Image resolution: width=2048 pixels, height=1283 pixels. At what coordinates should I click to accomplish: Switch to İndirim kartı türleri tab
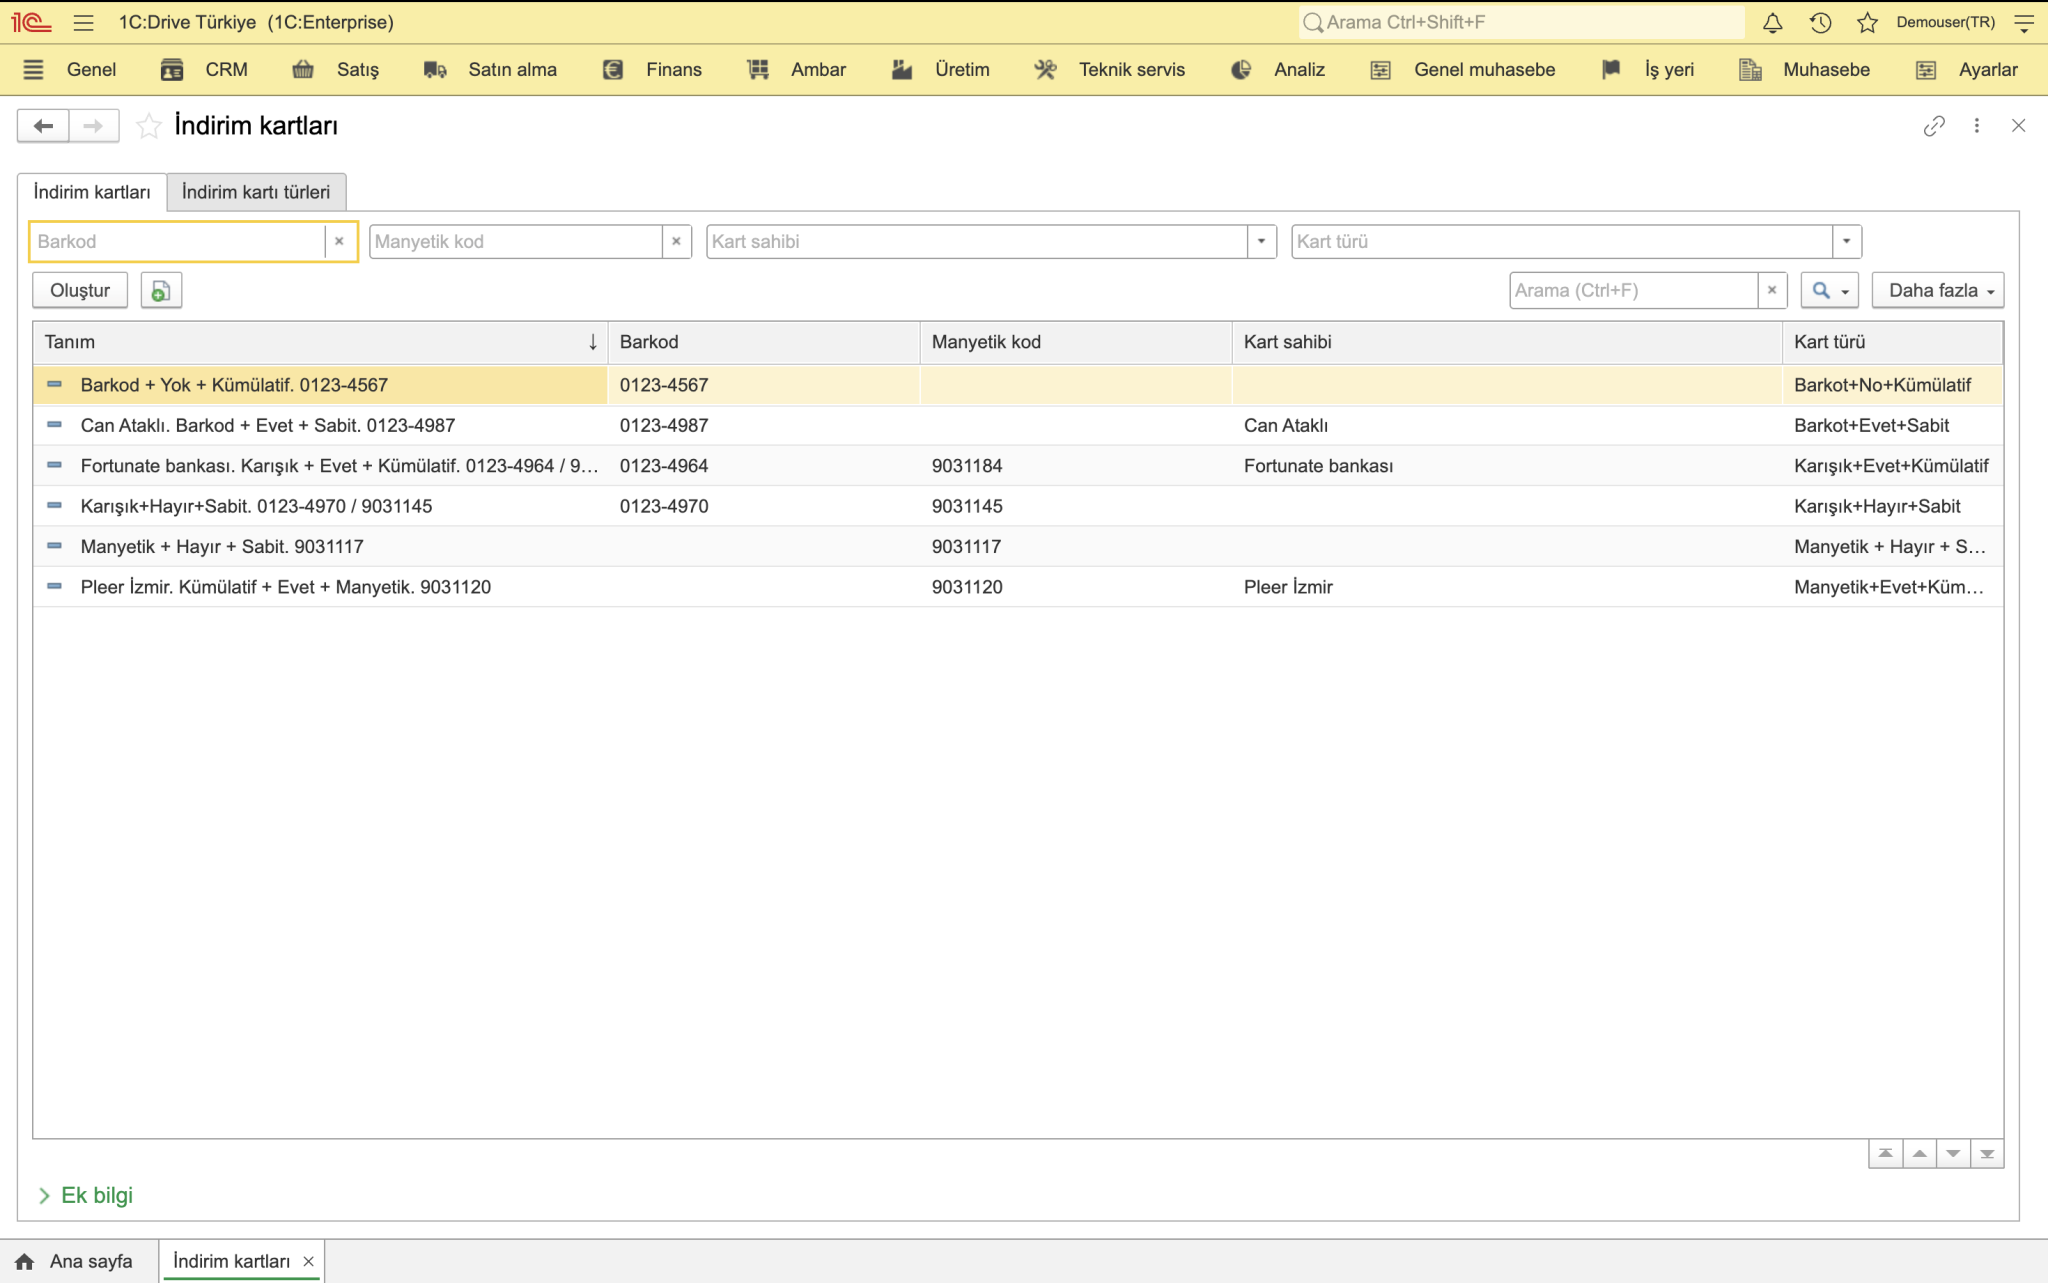pyautogui.click(x=256, y=192)
